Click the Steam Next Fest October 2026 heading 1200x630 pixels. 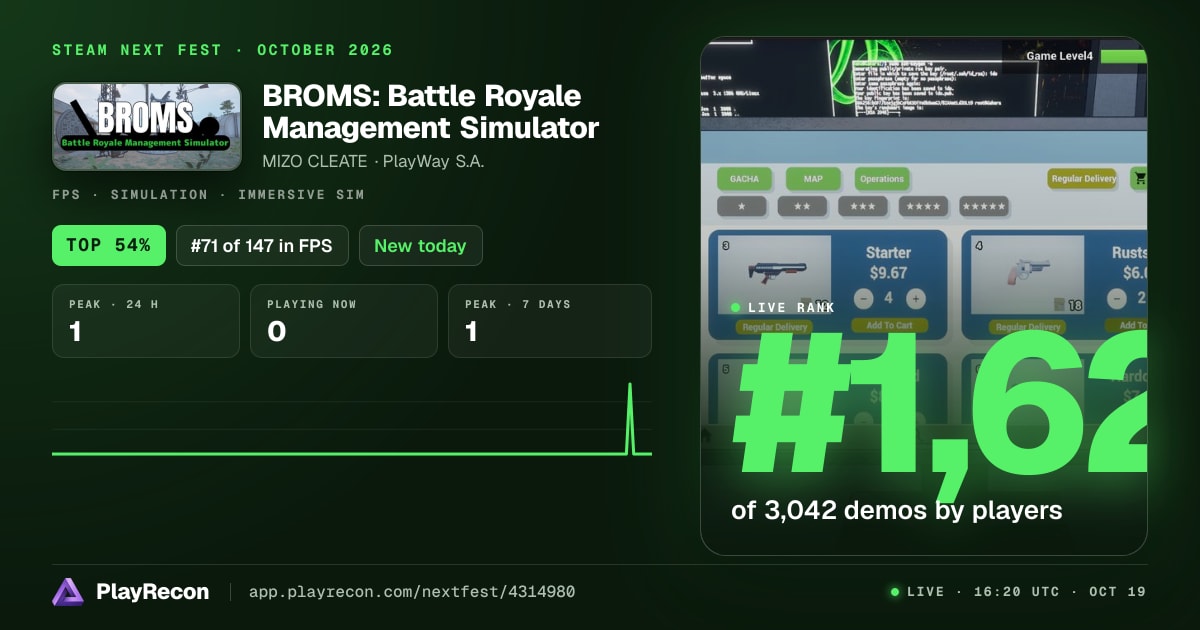tap(222, 50)
